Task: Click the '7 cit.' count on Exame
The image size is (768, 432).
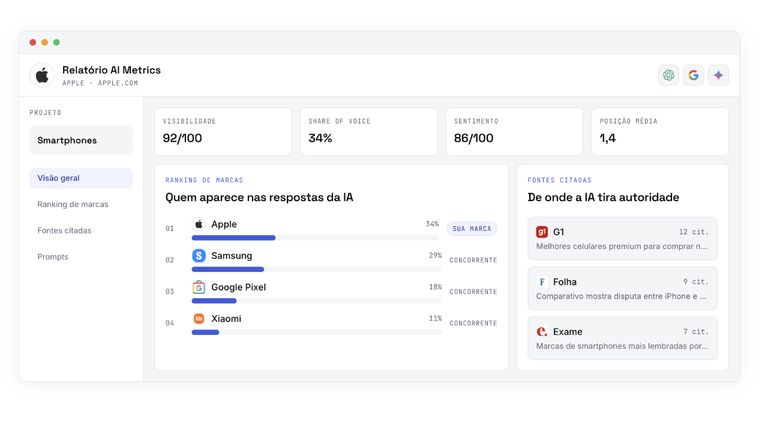Action: pyautogui.click(x=696, y=332)
